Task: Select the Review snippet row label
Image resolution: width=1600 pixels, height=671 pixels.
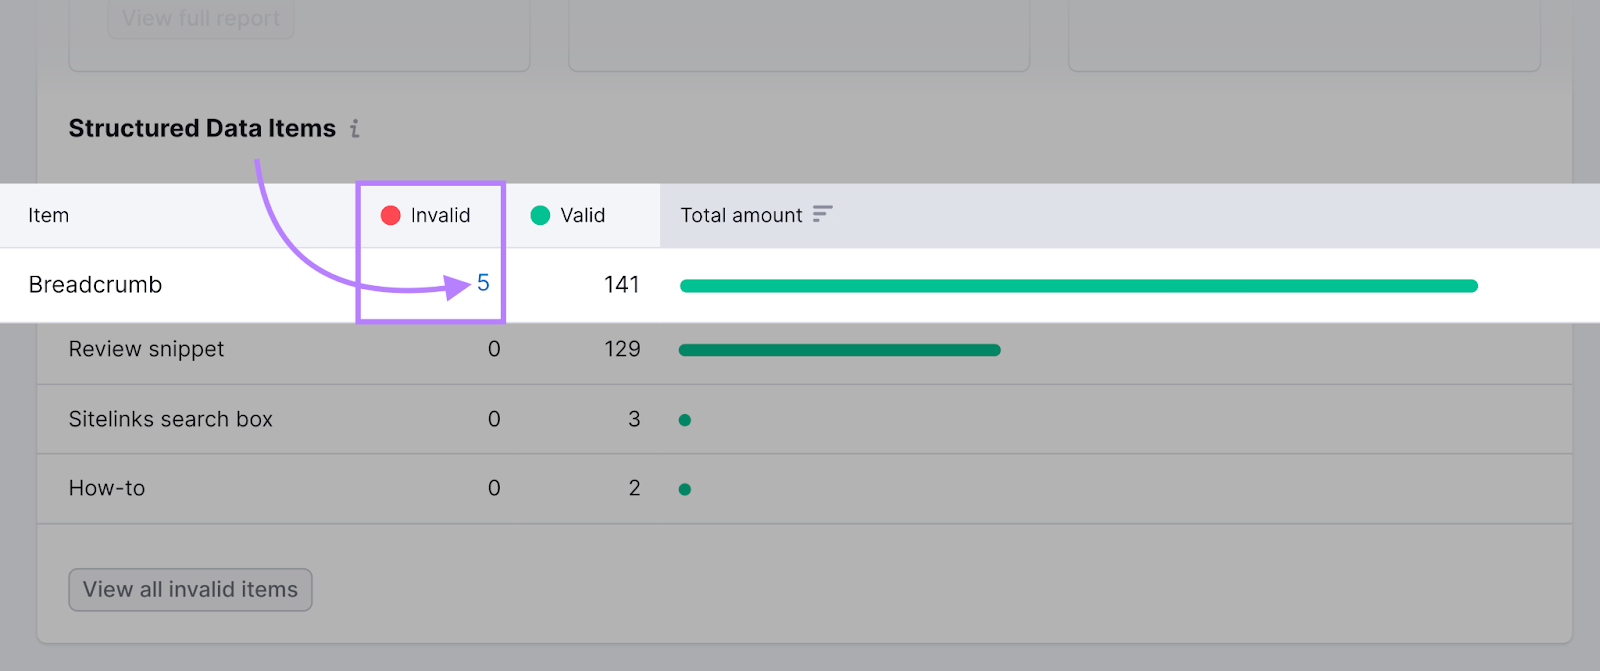Action: (x=146, y=349)
